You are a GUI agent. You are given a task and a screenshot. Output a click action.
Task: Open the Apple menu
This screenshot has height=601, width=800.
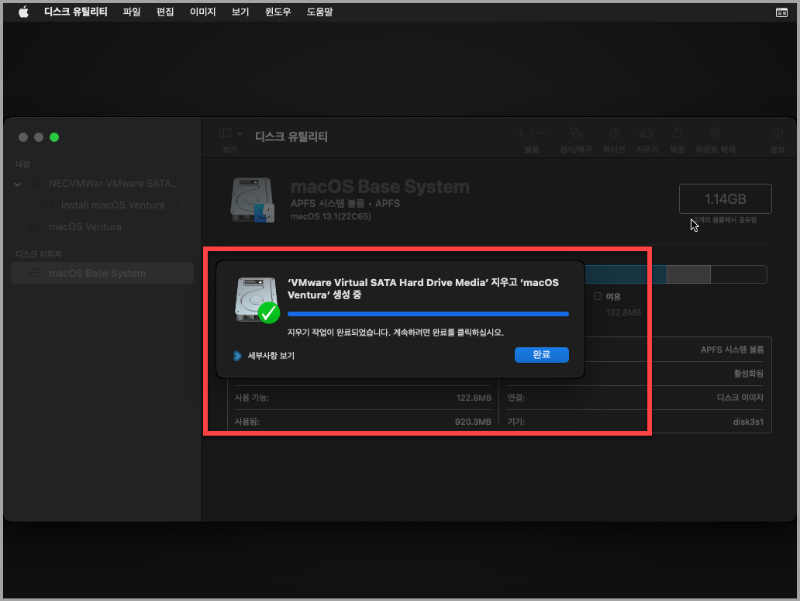[23, 12]
